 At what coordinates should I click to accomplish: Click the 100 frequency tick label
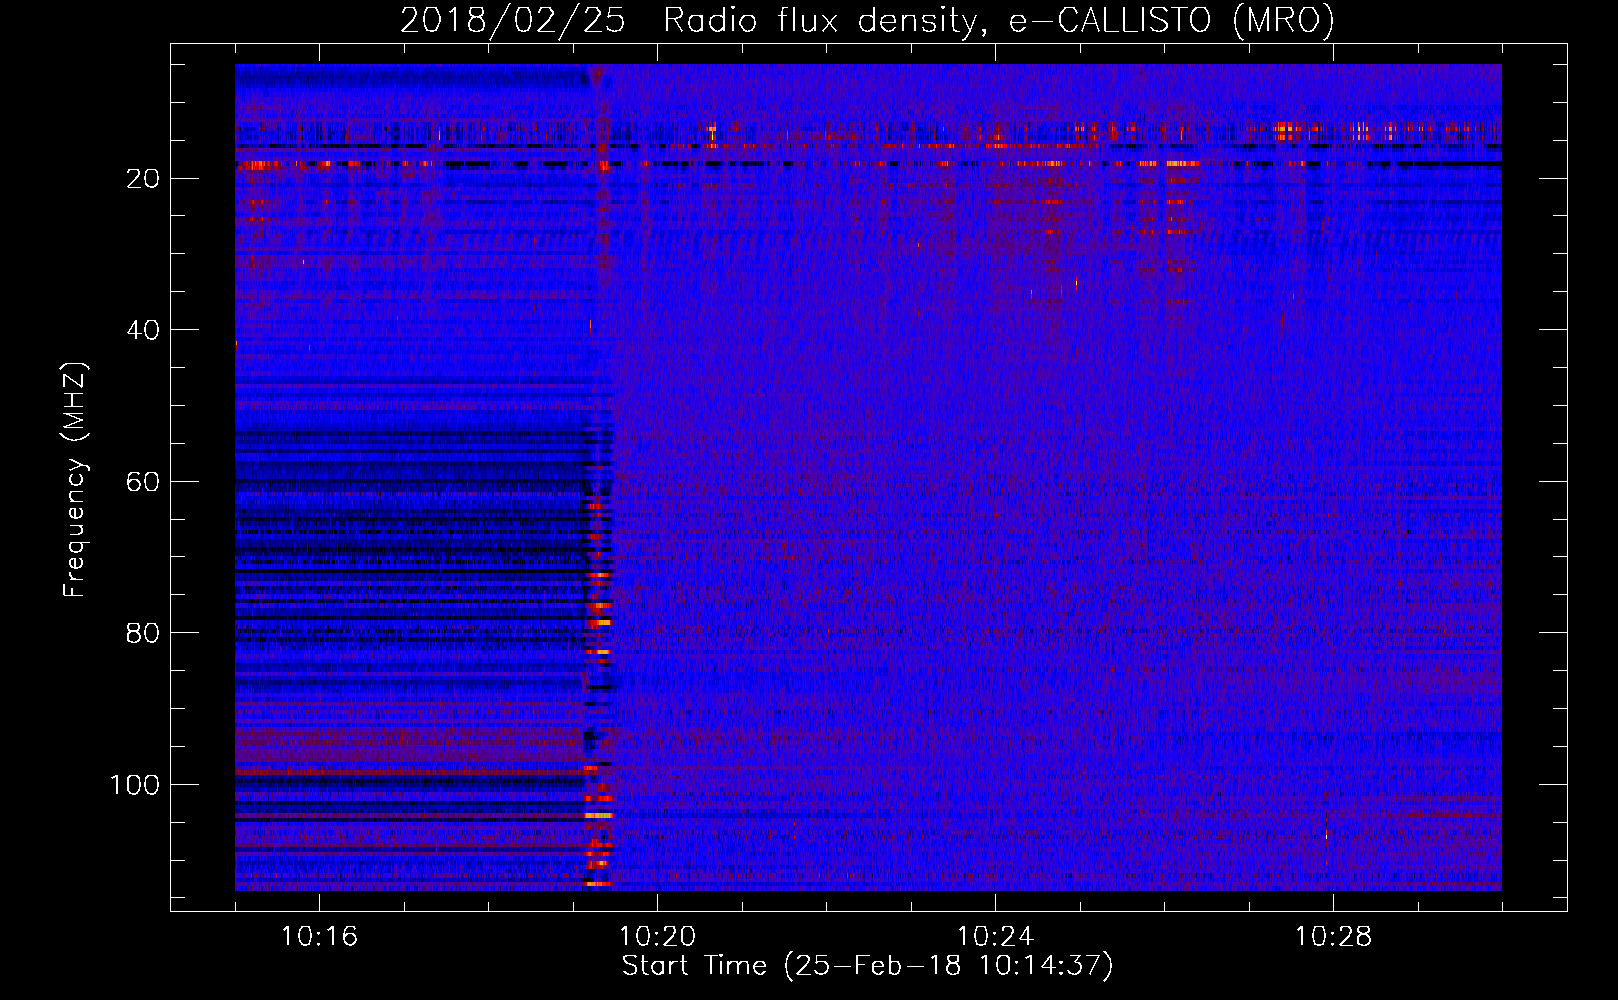pos(135,785)
